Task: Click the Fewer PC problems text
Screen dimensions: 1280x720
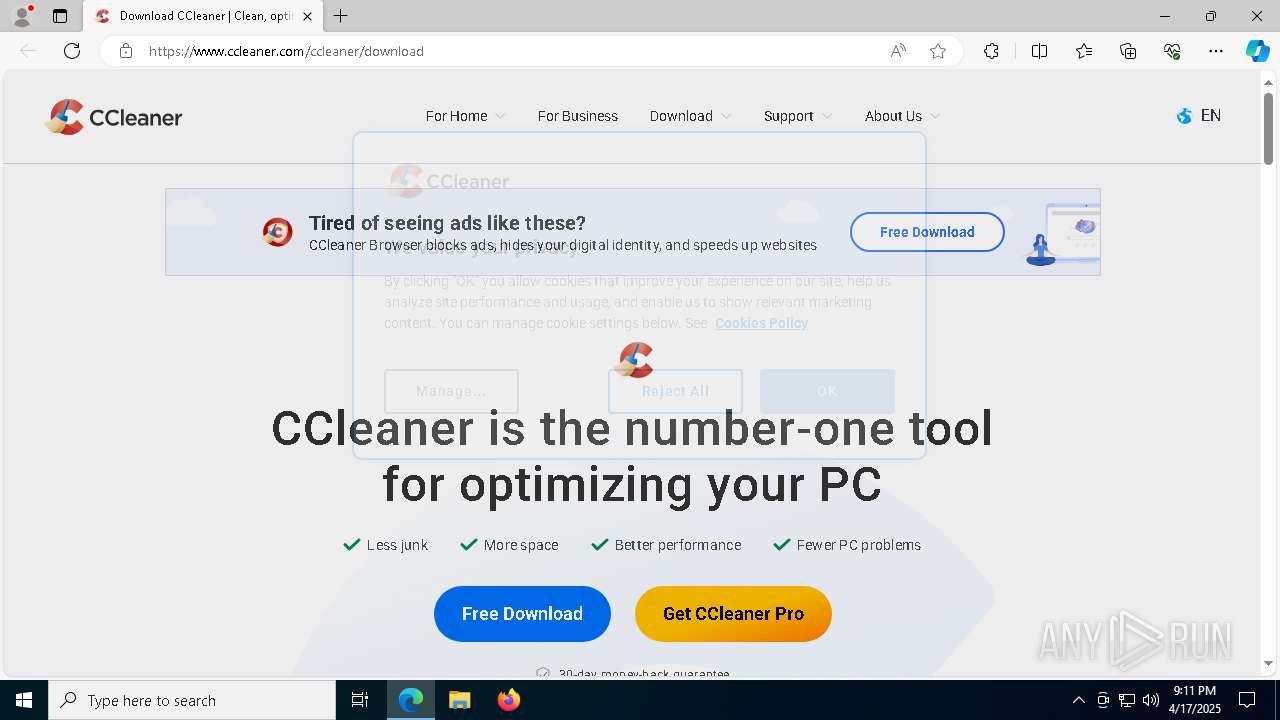Action: [x=859, y=545]
